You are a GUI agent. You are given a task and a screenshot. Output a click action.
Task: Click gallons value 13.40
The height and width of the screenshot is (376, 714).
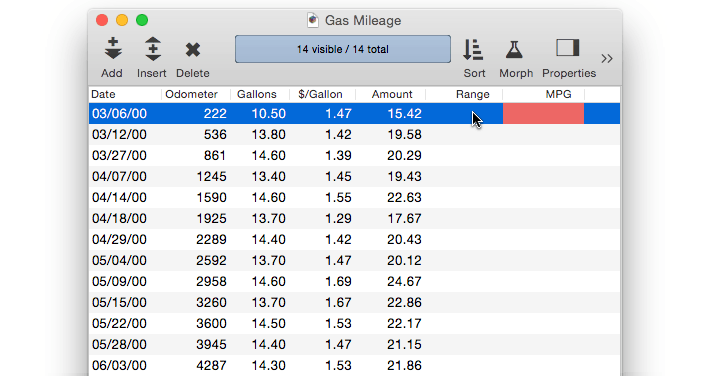[x=269, y=176]
